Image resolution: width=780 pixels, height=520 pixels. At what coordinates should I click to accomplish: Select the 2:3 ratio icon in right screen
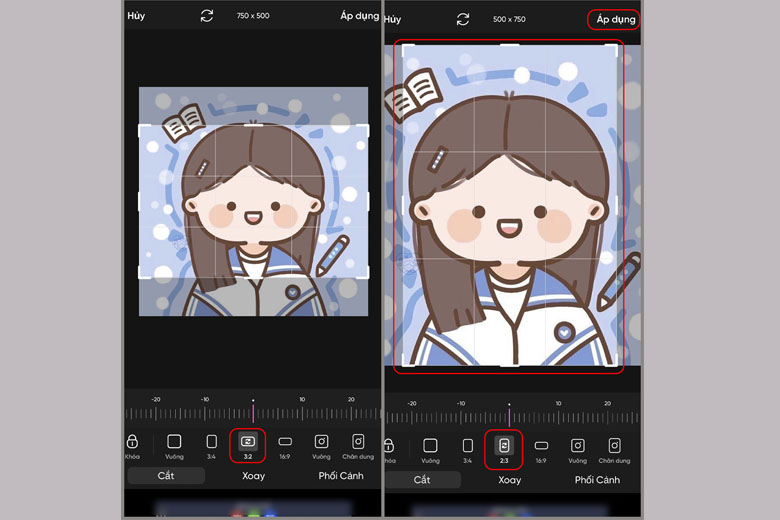[505, 445]
